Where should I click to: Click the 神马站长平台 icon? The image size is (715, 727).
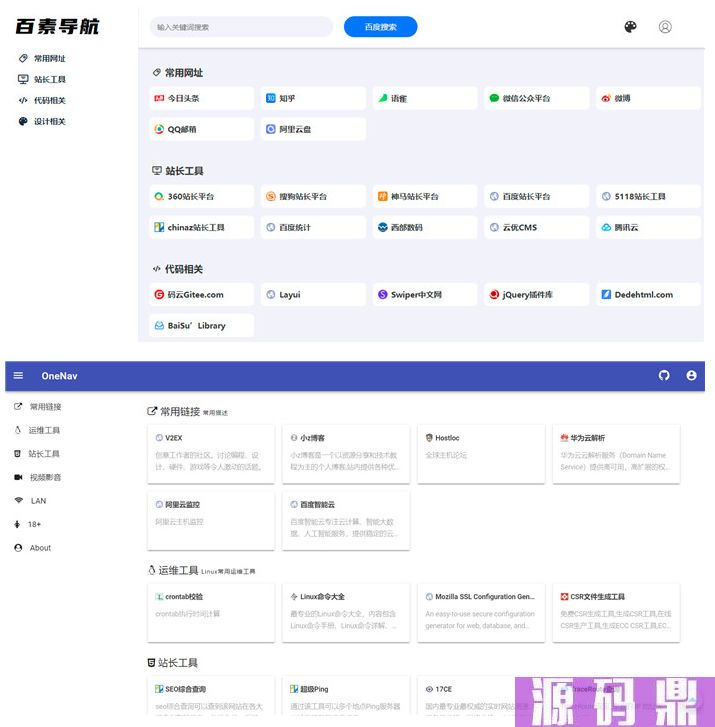click(x=383, y=197)
